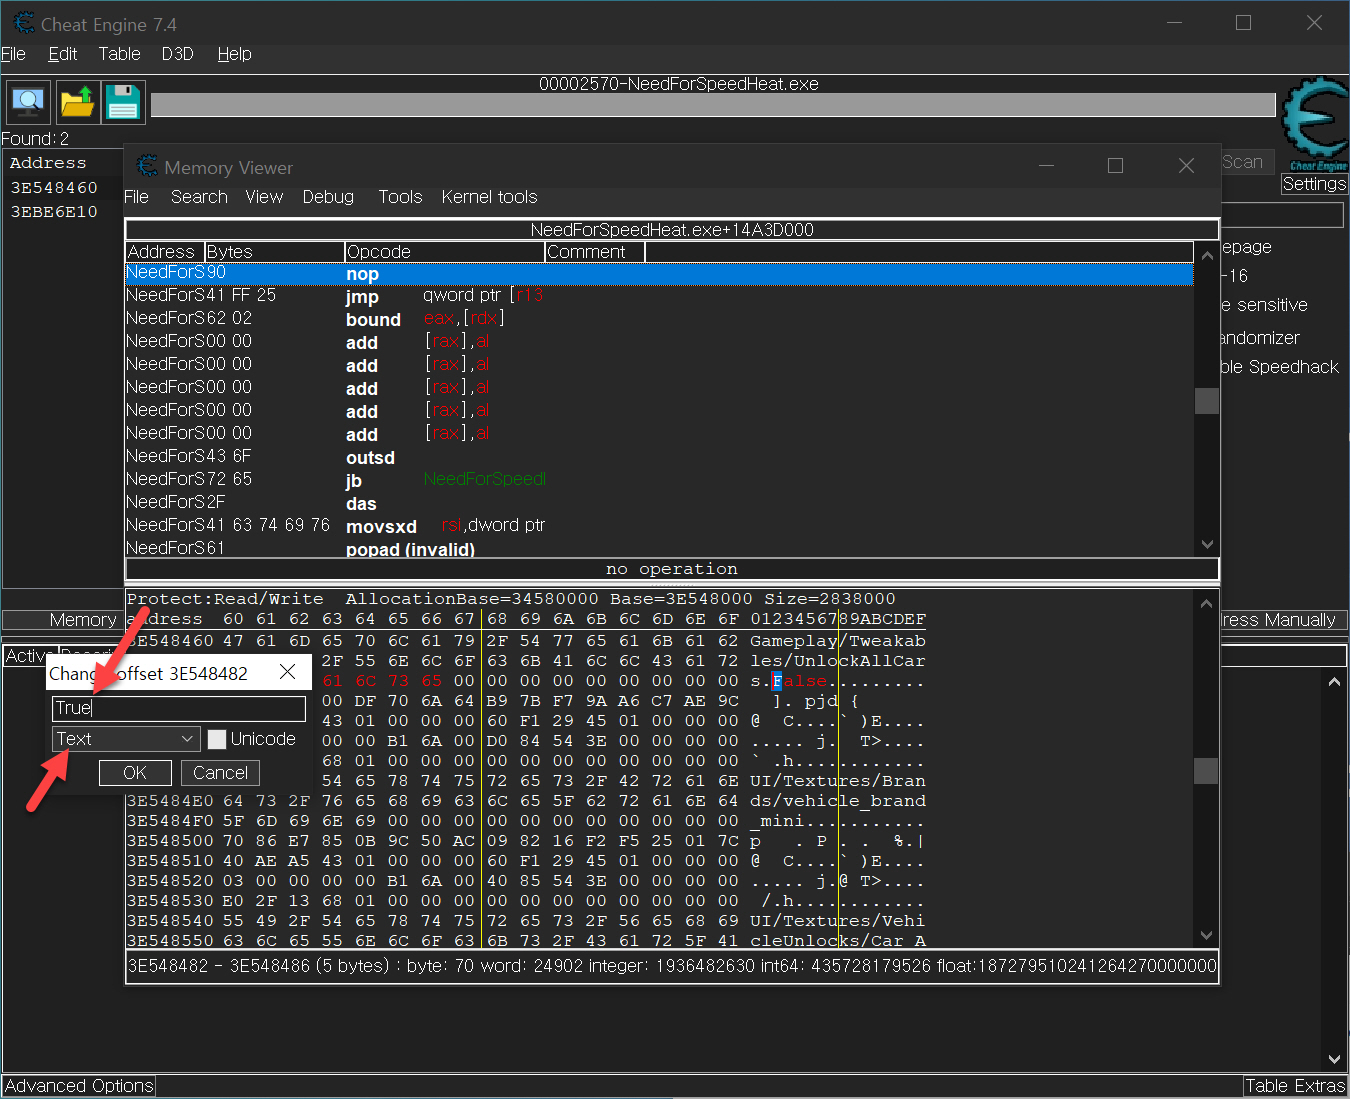Click the no operation description bar
Image resolution: width=1350 pixels, height=1099 pixels.
pyautogui.click(x=672, y=569)
